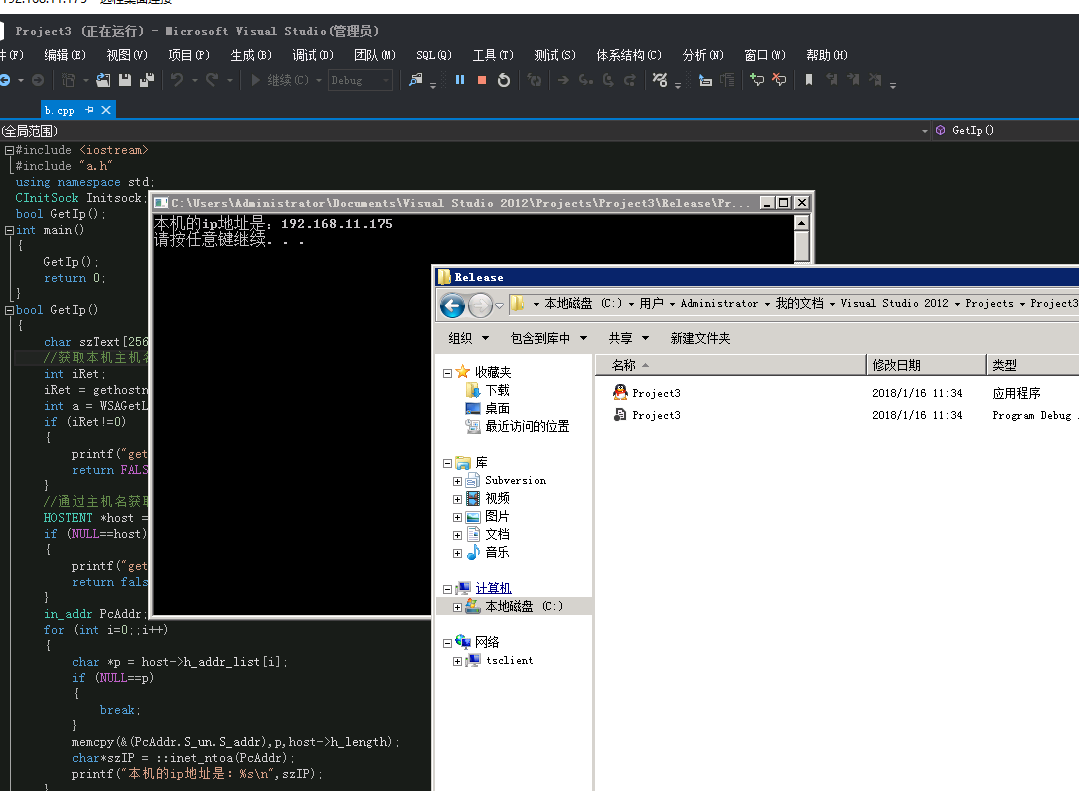The width and height of the screenshot is (1079, 791).
Task: Open the 包含到库中 dropdown
Action: tap(548, 338)
